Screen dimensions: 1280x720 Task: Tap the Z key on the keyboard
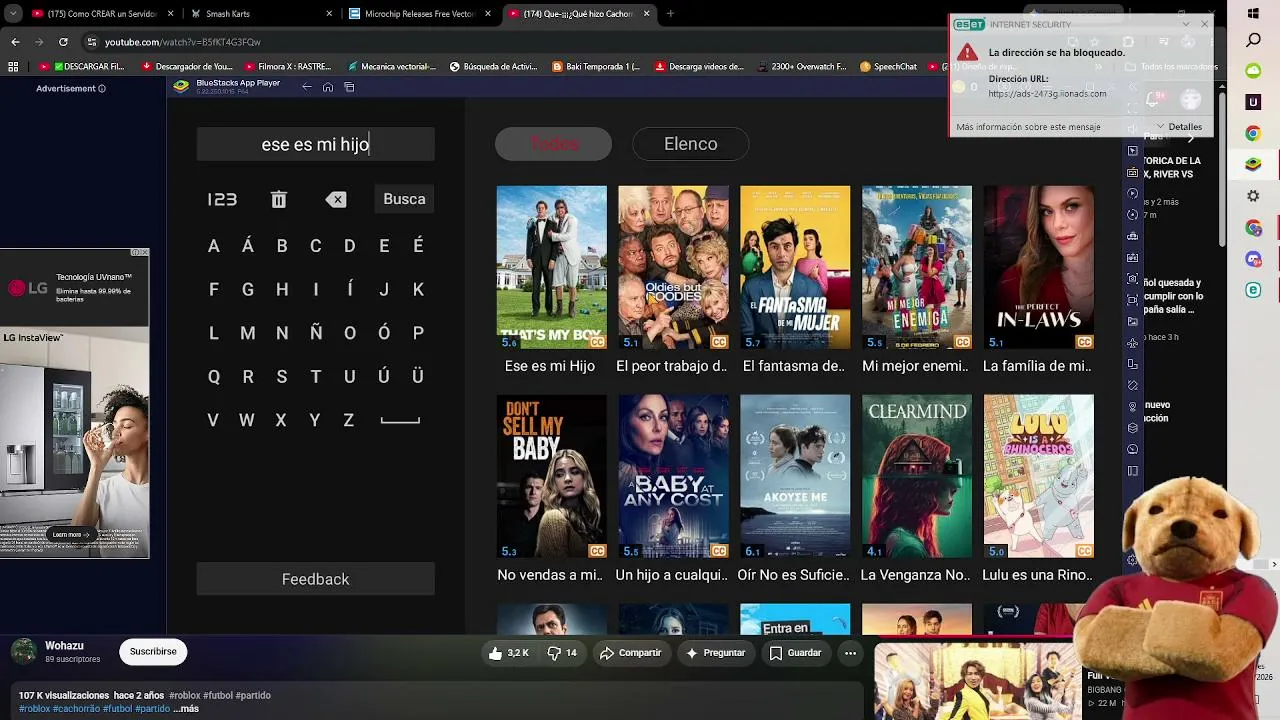pyautogui.click(x=349, y=421)
